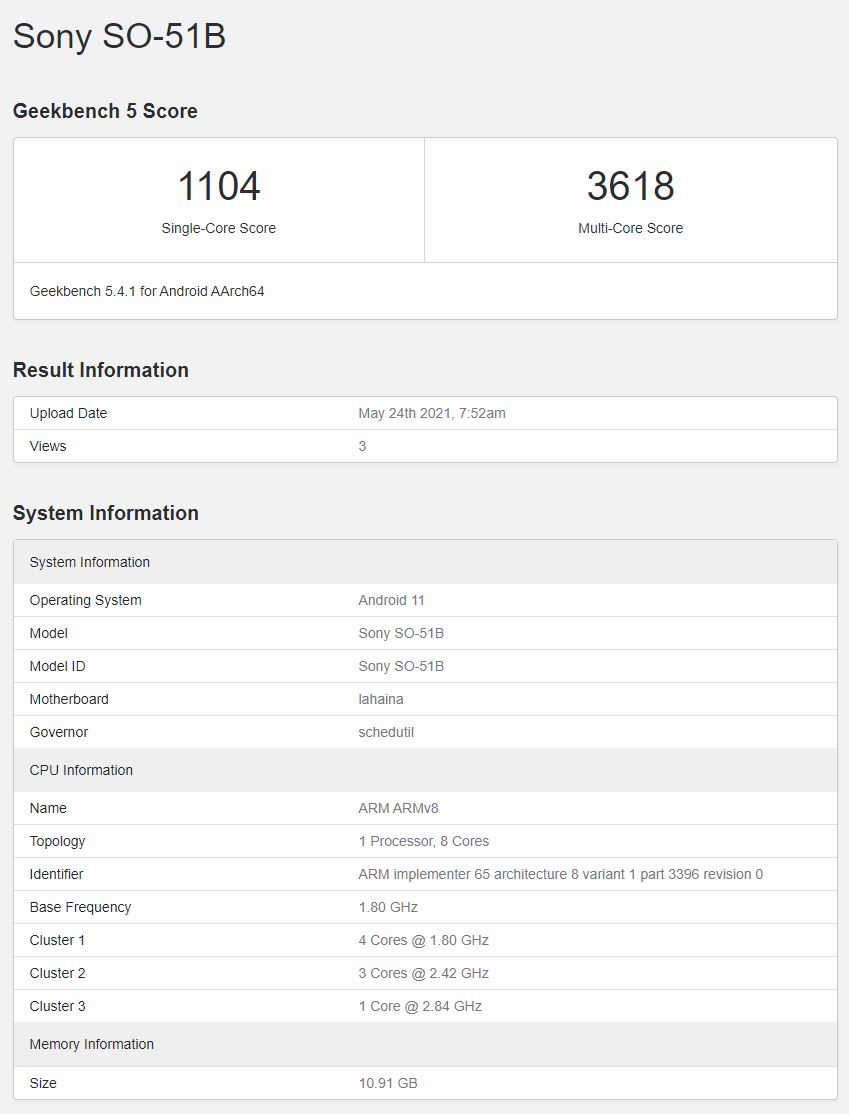Click the Topology label

[58, 841]
